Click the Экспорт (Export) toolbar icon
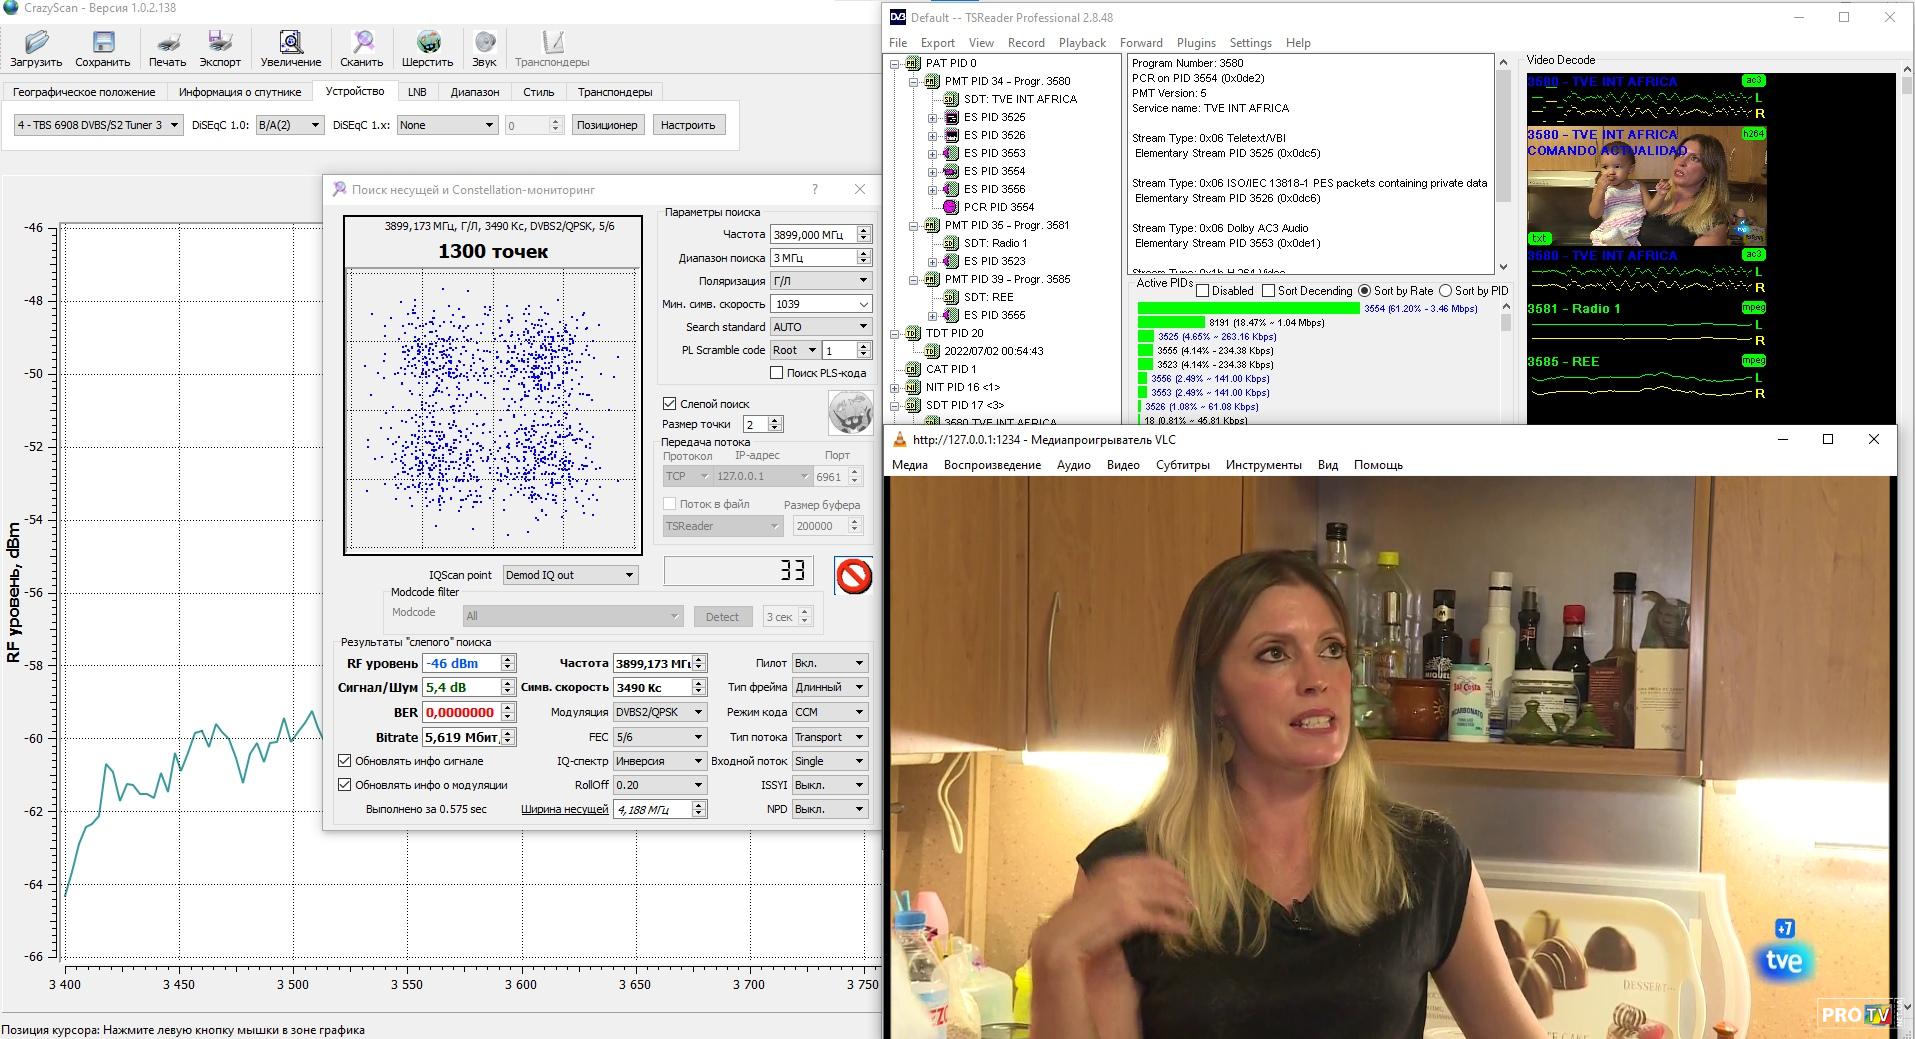Image resolution: width=1915 pixels, height=1039 pixels. [220, 43]
